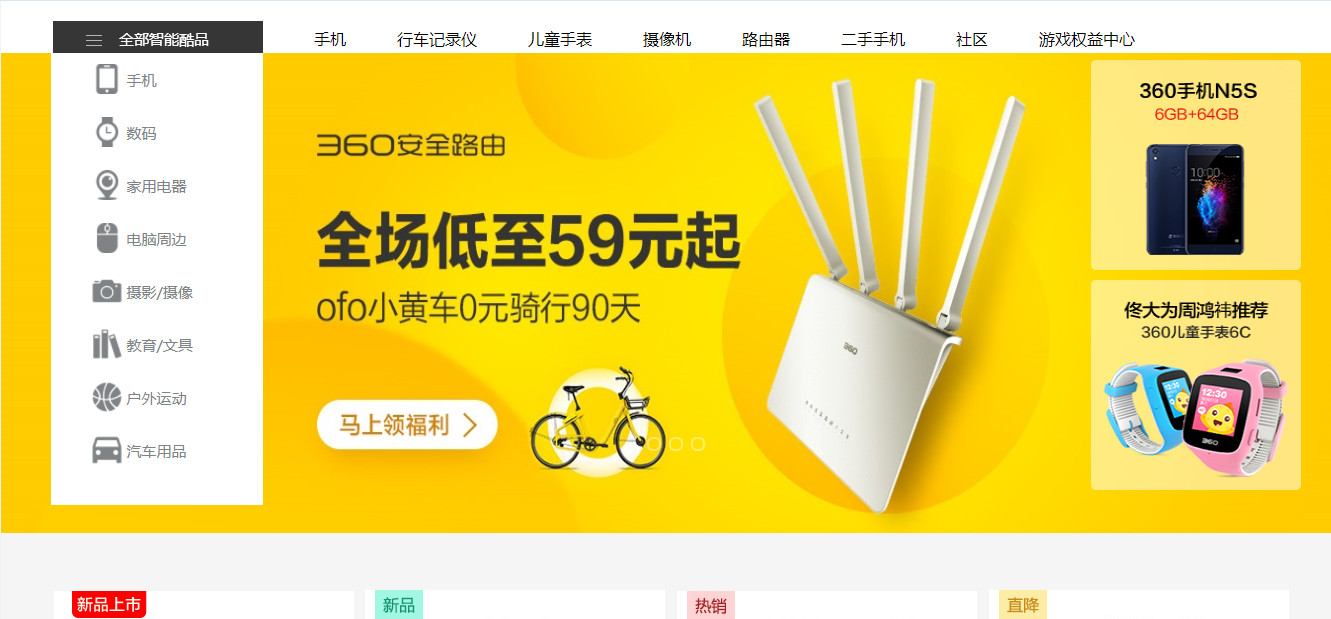Toggle the 全部智能酷品 hamburger menu
This screenshot has width=1331, height=619.
pos(94,40)
